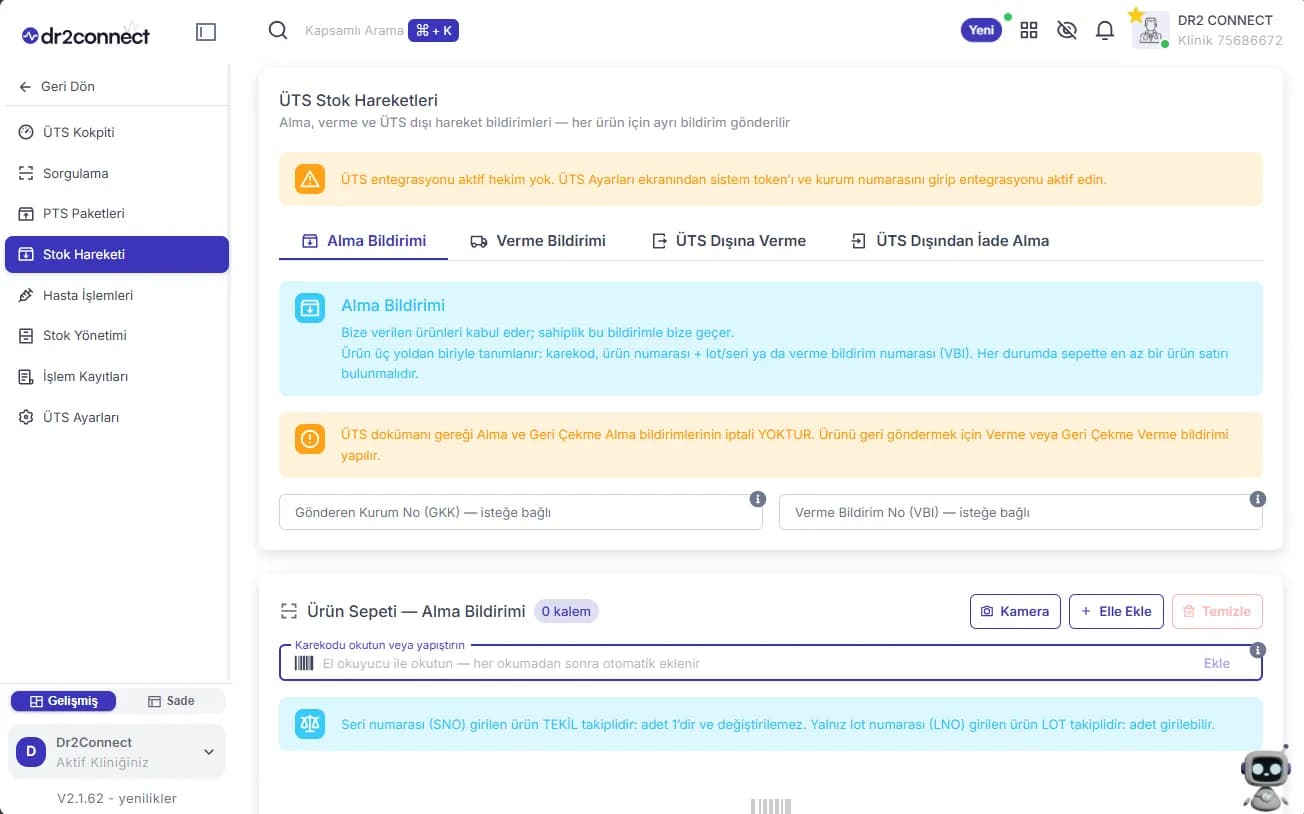The width and height of the screenshot is (1304, 814).
Task: Toggle the hide-data crossed eye icon
Action: [x=1067, y=30]
